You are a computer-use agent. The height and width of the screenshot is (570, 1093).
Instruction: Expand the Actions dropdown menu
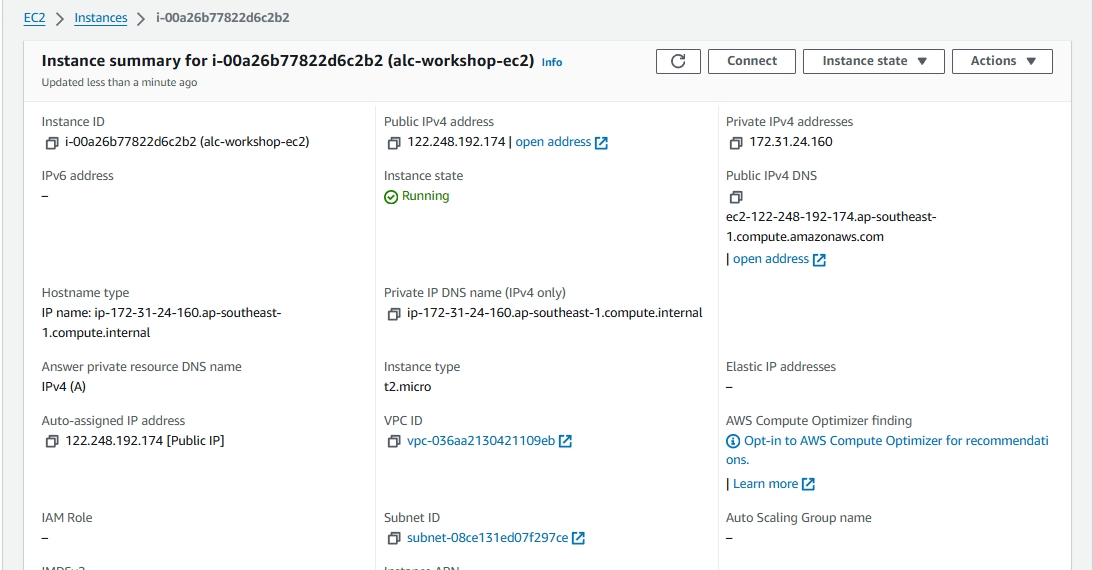click(x=1001, y=61)
